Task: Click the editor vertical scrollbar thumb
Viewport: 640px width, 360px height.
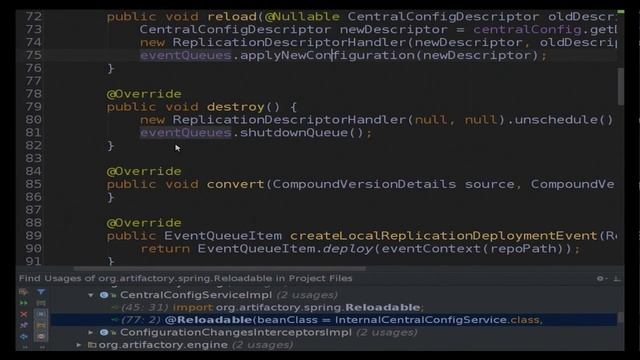Action: click(x=620, y=86)
